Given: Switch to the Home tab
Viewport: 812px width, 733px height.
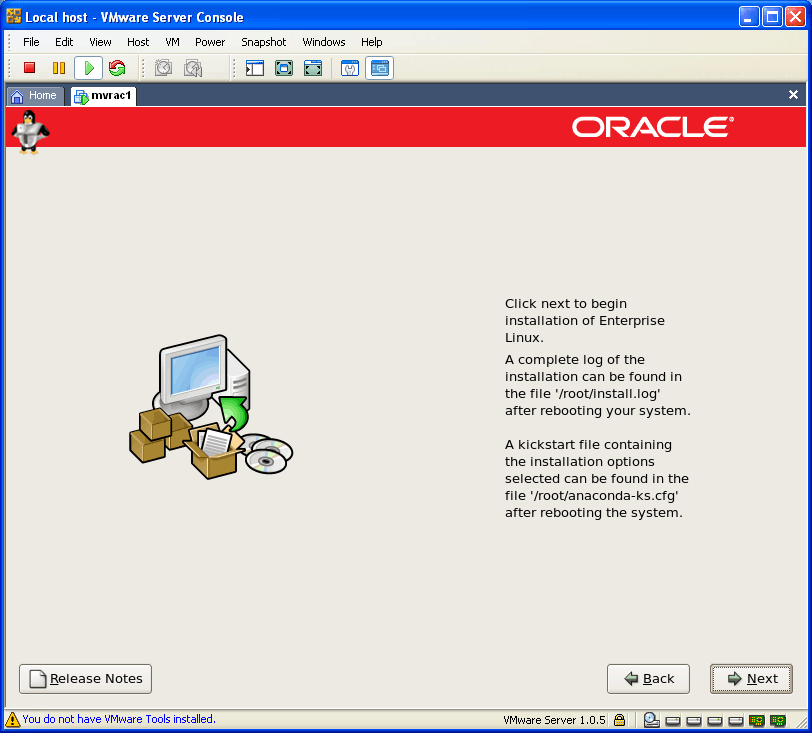Looking at the screenshot, I should coord(35,96).
